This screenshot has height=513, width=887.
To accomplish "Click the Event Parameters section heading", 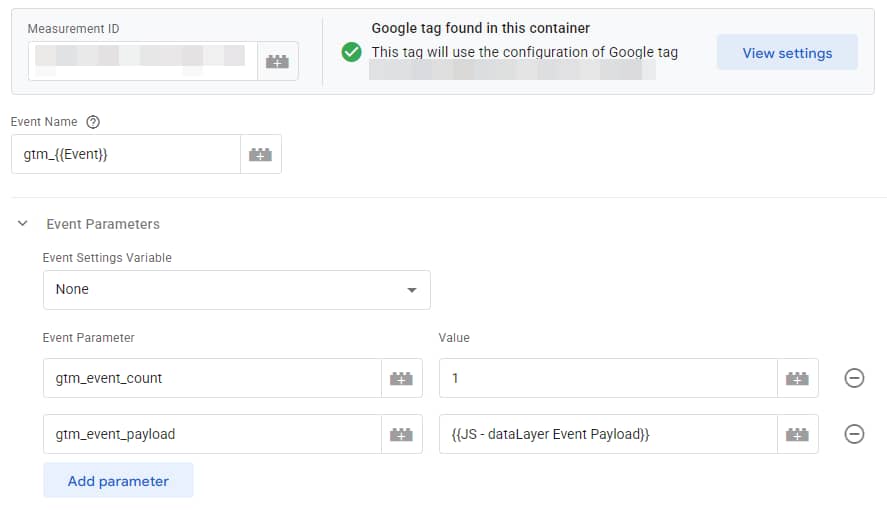I will (x=103, y=224).
